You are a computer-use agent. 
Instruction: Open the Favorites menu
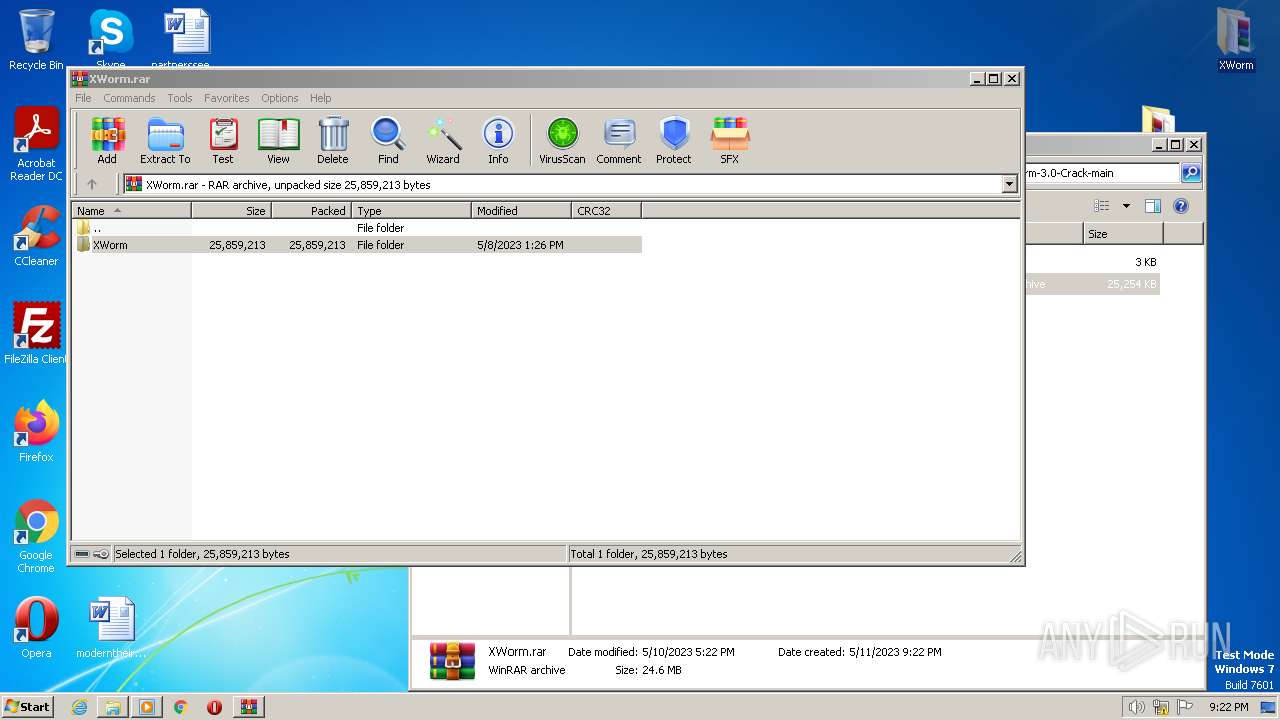[x=227, y=98]
